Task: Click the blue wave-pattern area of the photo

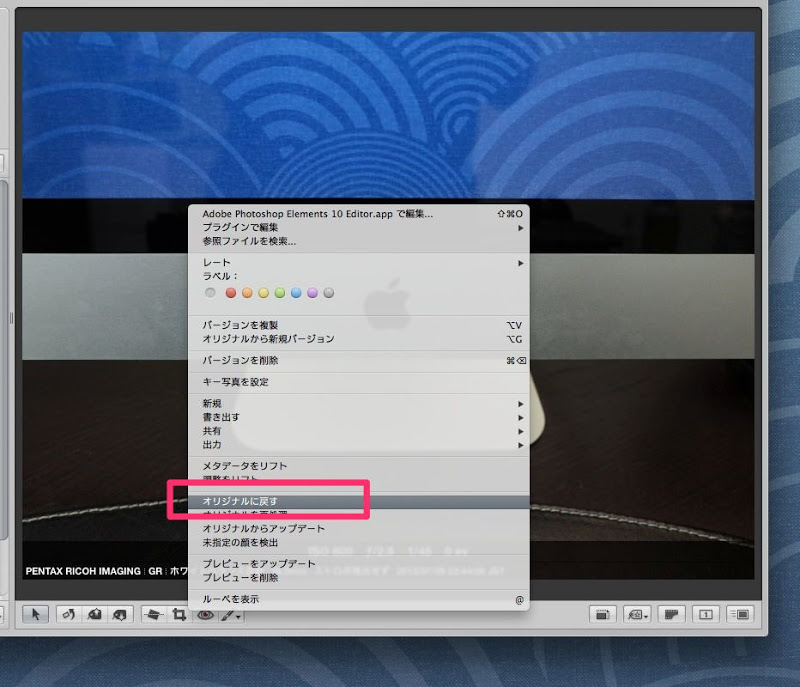Action: click(388, 115)
